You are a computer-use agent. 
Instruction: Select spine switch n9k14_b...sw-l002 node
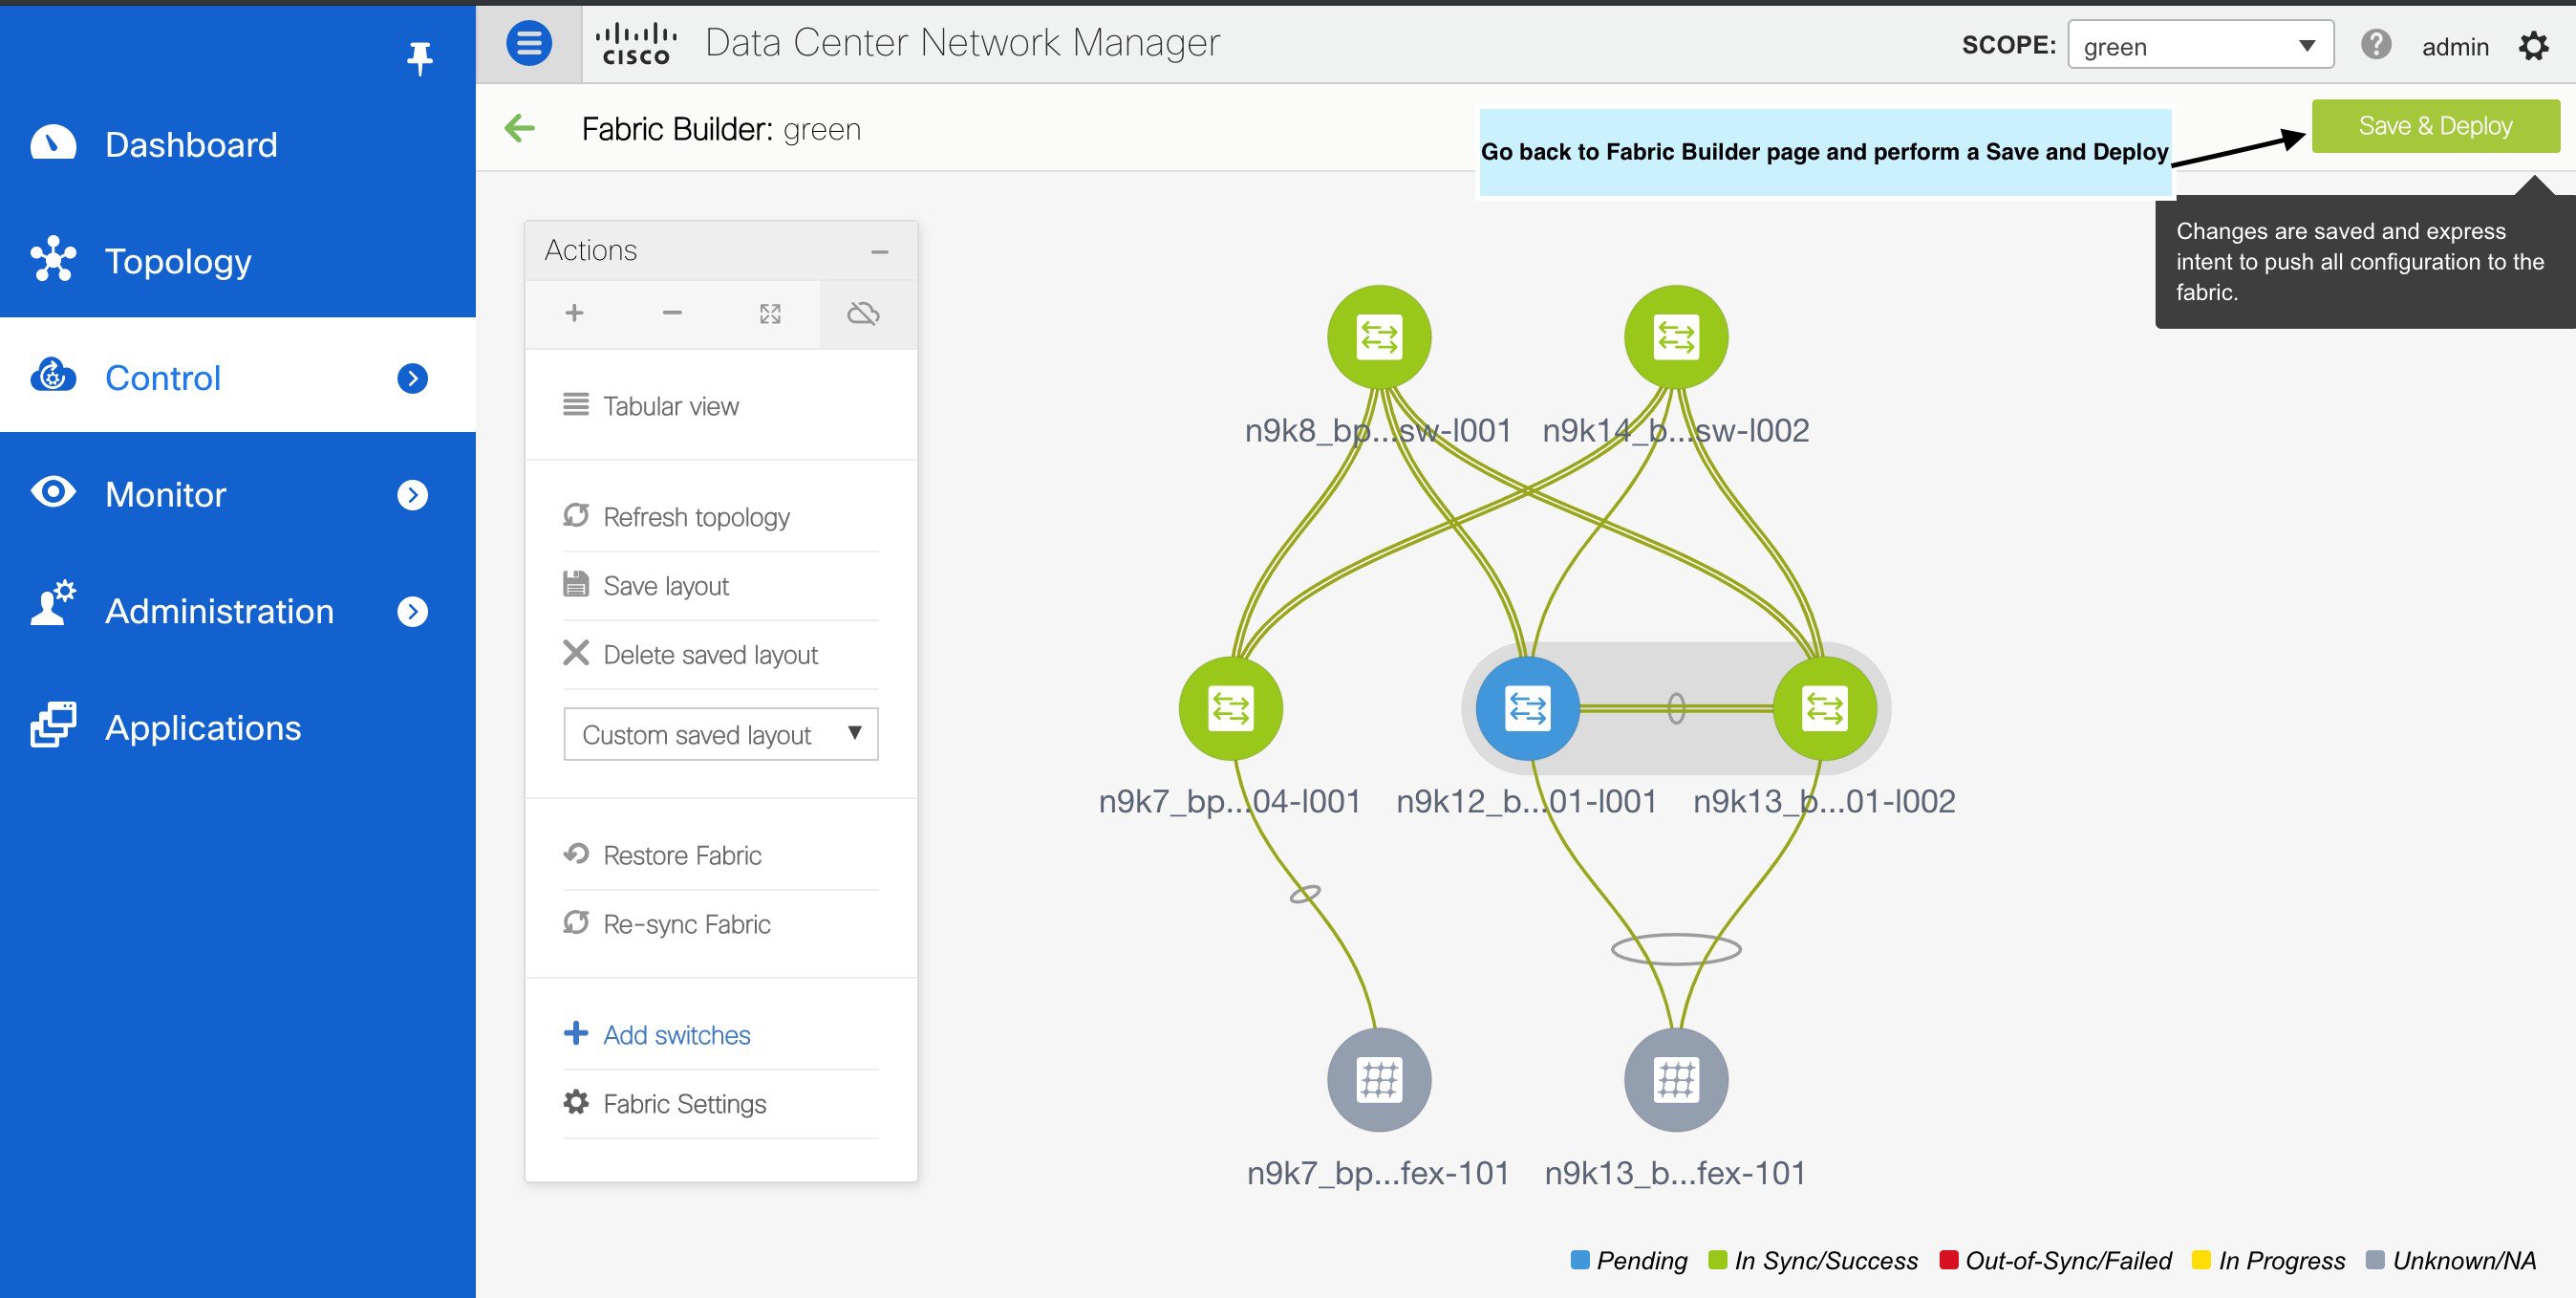point(1676,337)
